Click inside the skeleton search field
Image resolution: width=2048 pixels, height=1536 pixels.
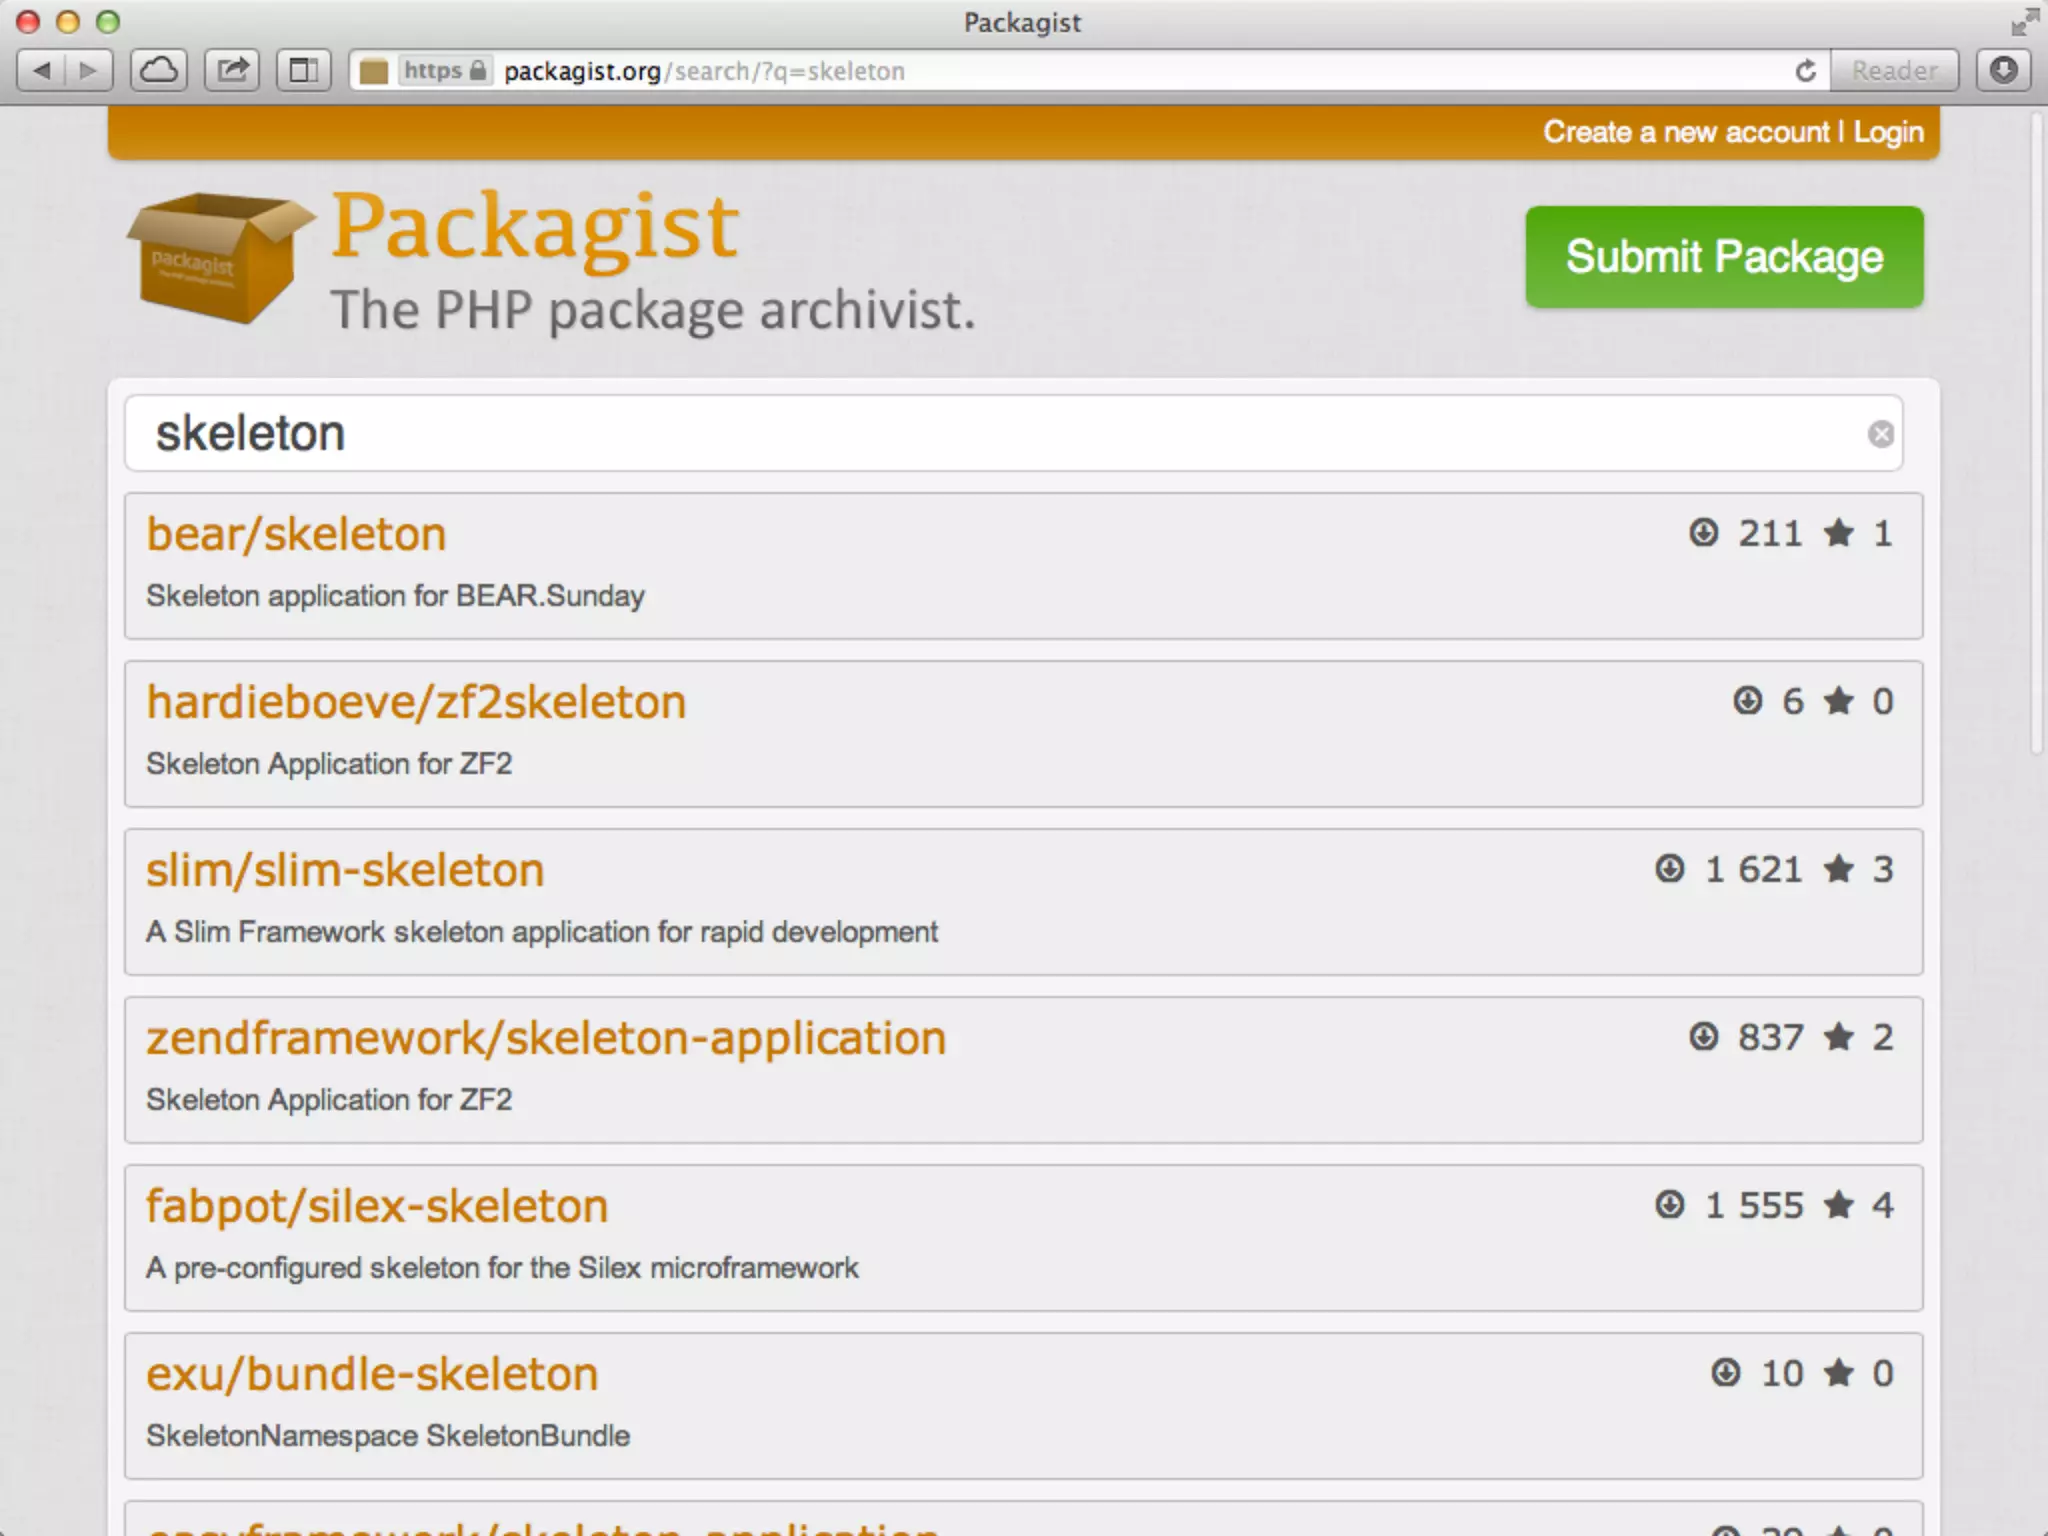(1000, 434)
